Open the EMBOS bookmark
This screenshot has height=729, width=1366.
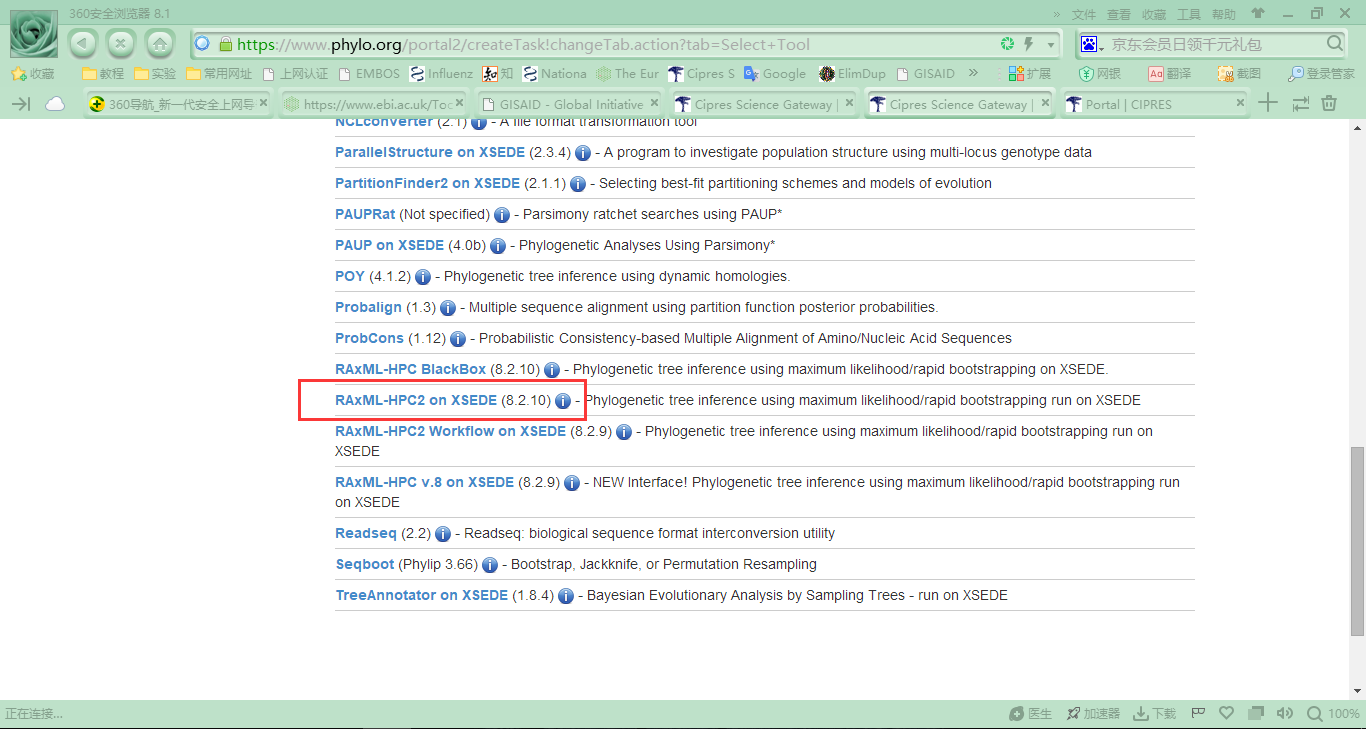[370, 73]
